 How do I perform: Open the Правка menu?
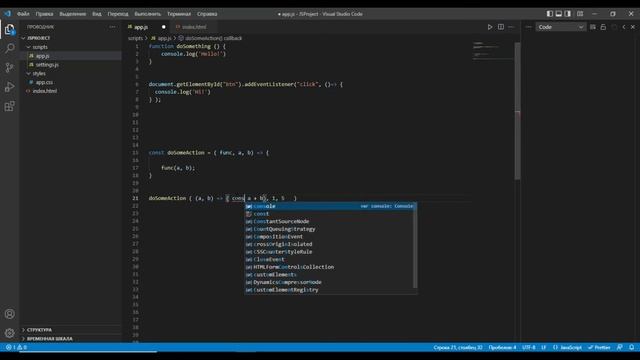pos(44,13)
